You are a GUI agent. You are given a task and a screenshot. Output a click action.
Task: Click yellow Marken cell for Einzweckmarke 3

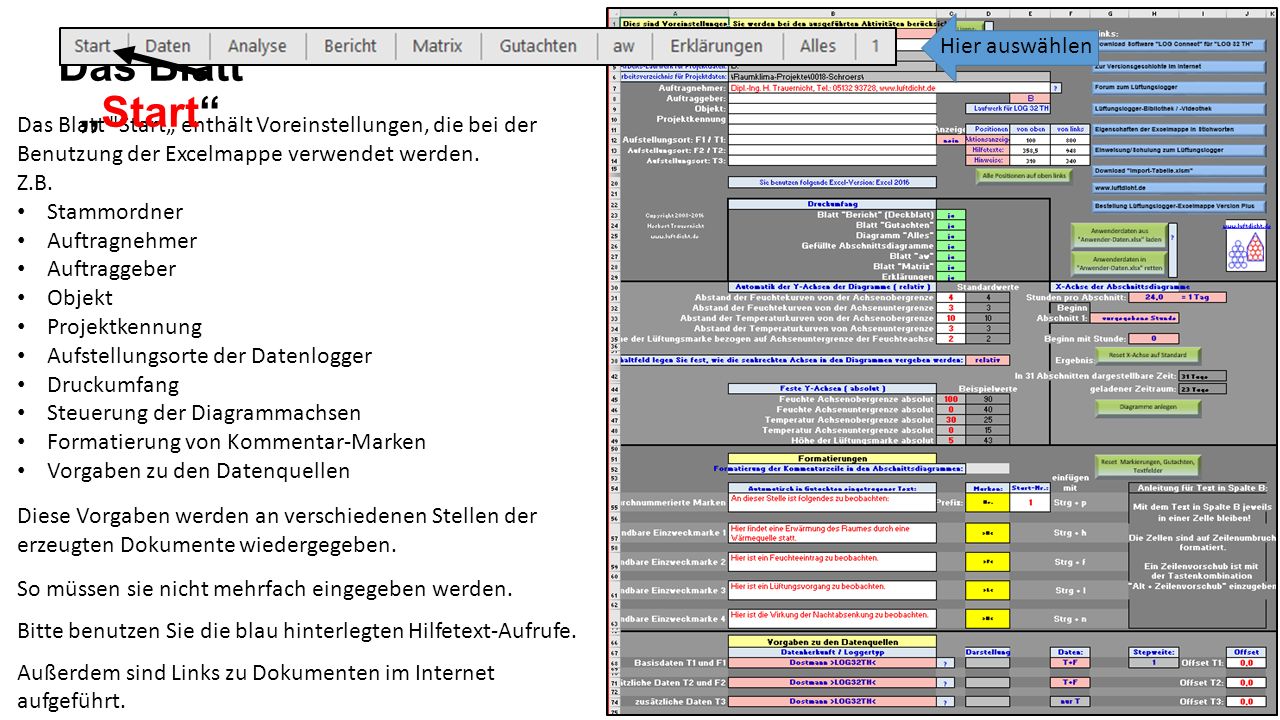pos(988,590)
